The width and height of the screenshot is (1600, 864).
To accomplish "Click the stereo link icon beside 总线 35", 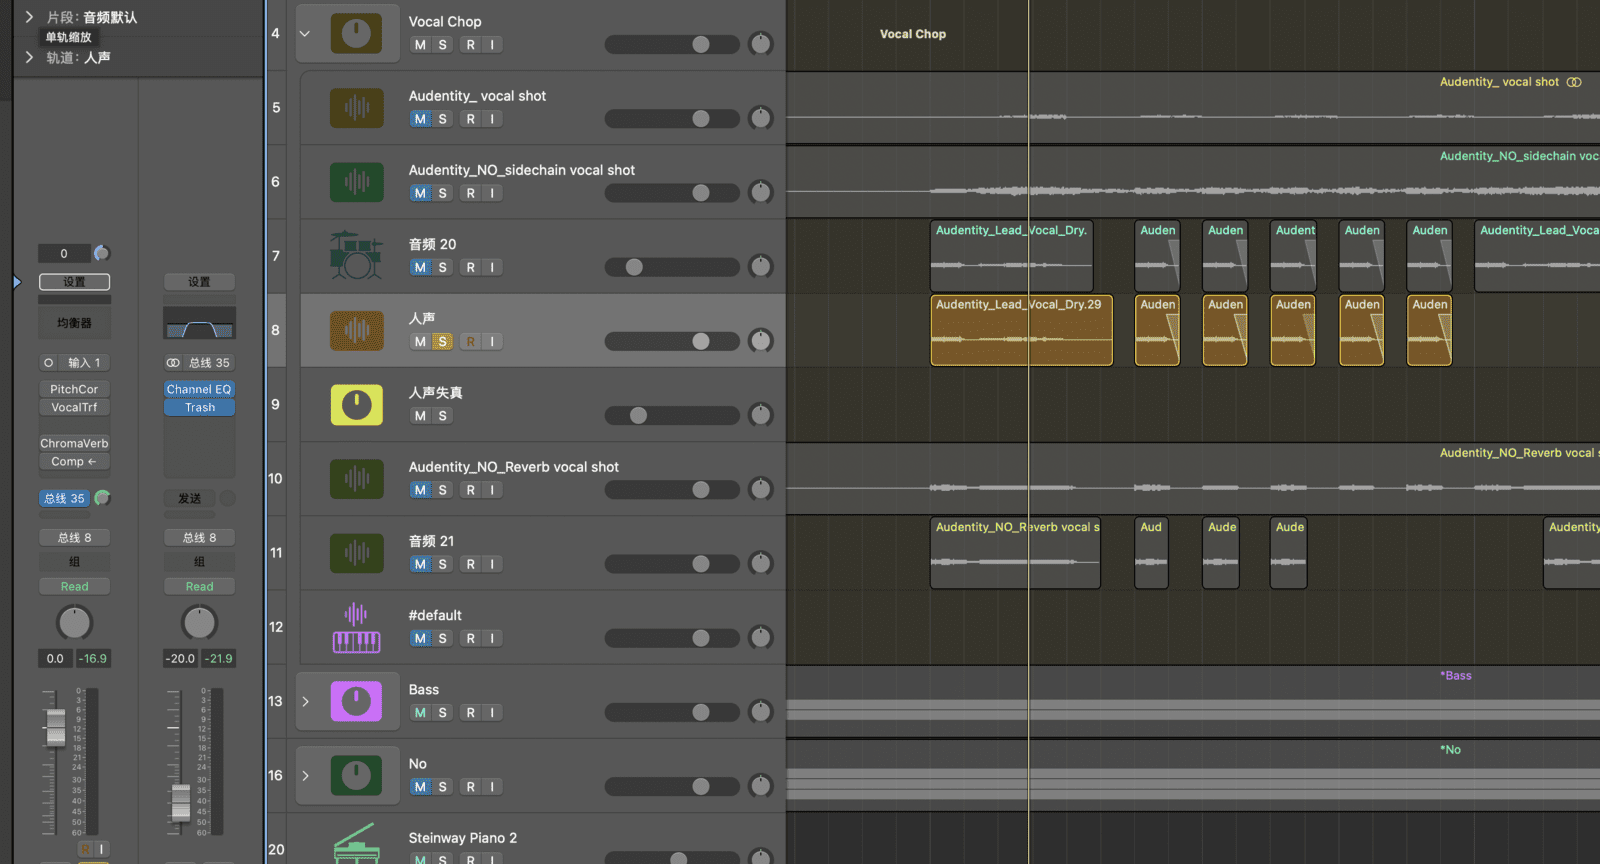I will tap(173, 363).
